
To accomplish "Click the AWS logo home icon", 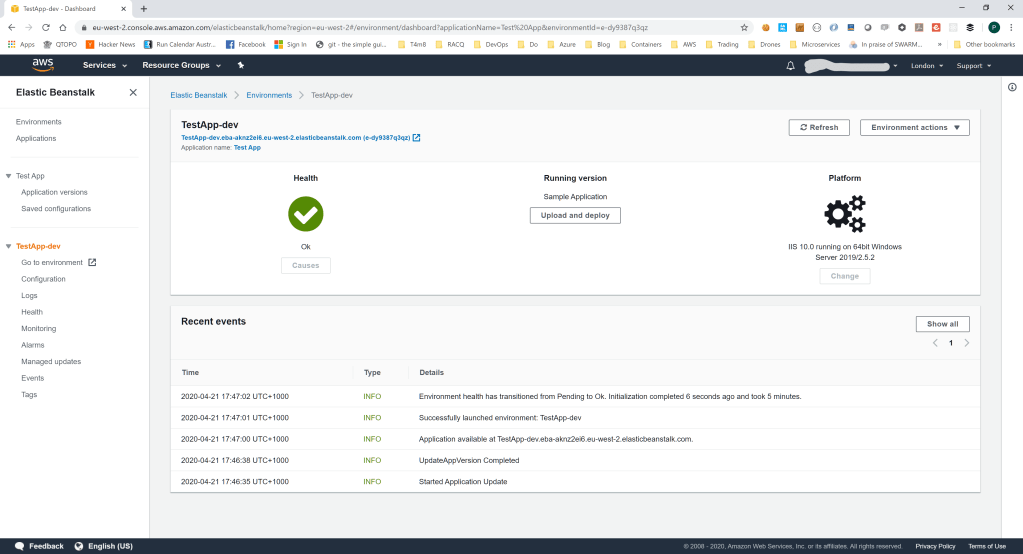I will (42, 65).
